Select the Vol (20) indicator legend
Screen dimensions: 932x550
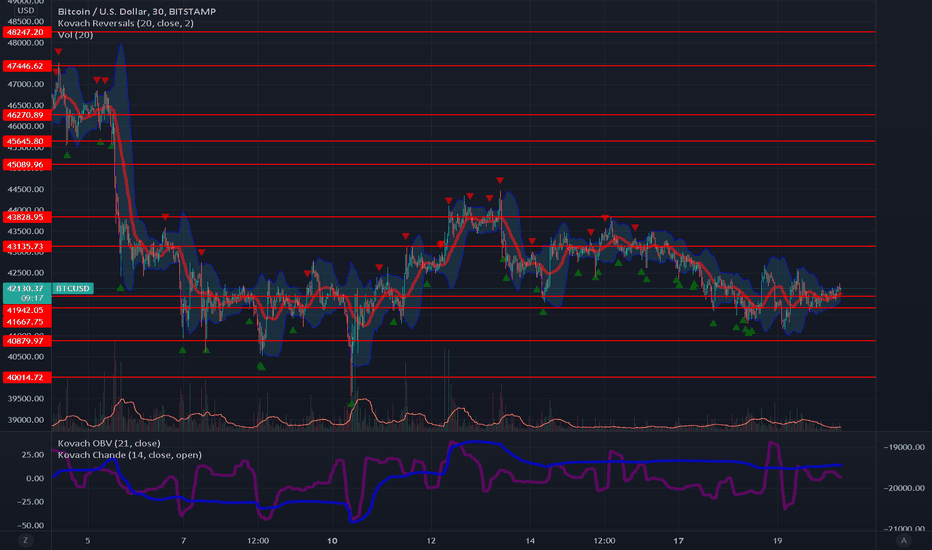(75, 35)
